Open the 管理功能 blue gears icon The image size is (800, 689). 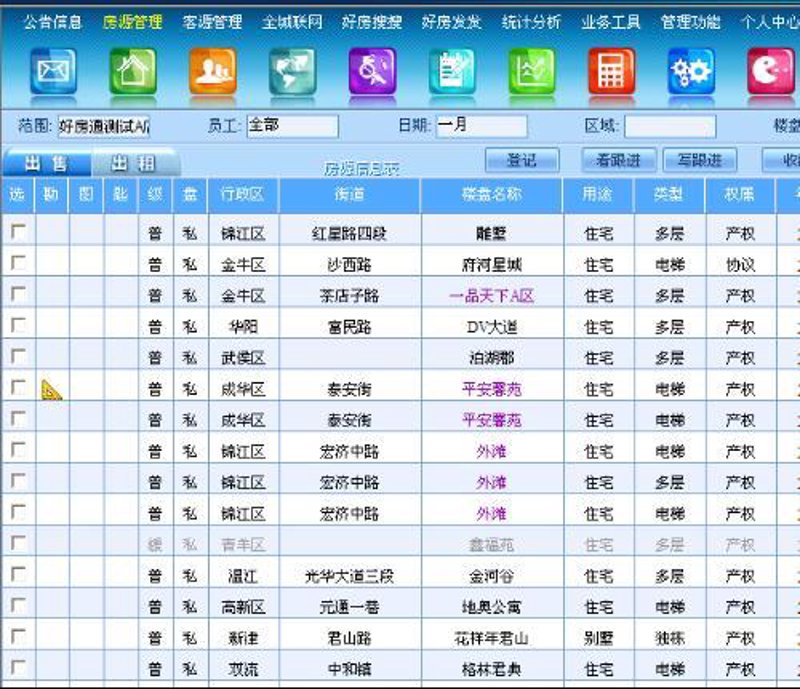click(691, 71)
